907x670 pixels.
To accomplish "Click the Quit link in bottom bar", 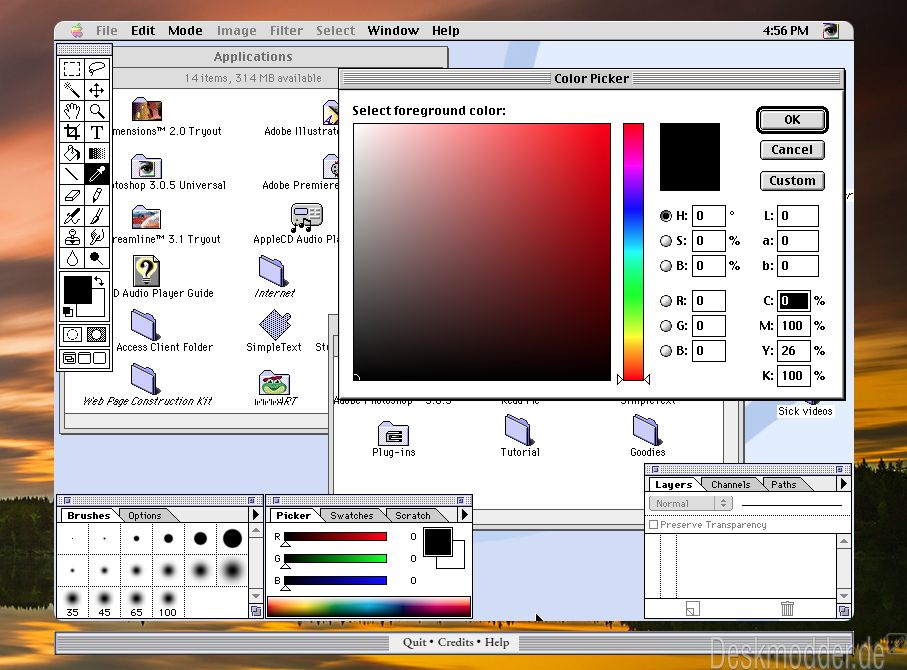I will [414, 642].
